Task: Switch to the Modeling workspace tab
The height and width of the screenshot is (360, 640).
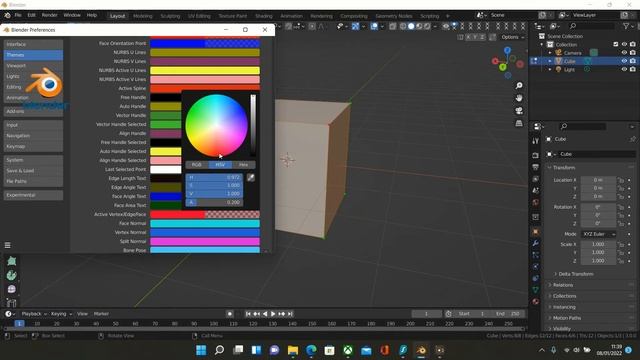Action: [x=142, y=16]
